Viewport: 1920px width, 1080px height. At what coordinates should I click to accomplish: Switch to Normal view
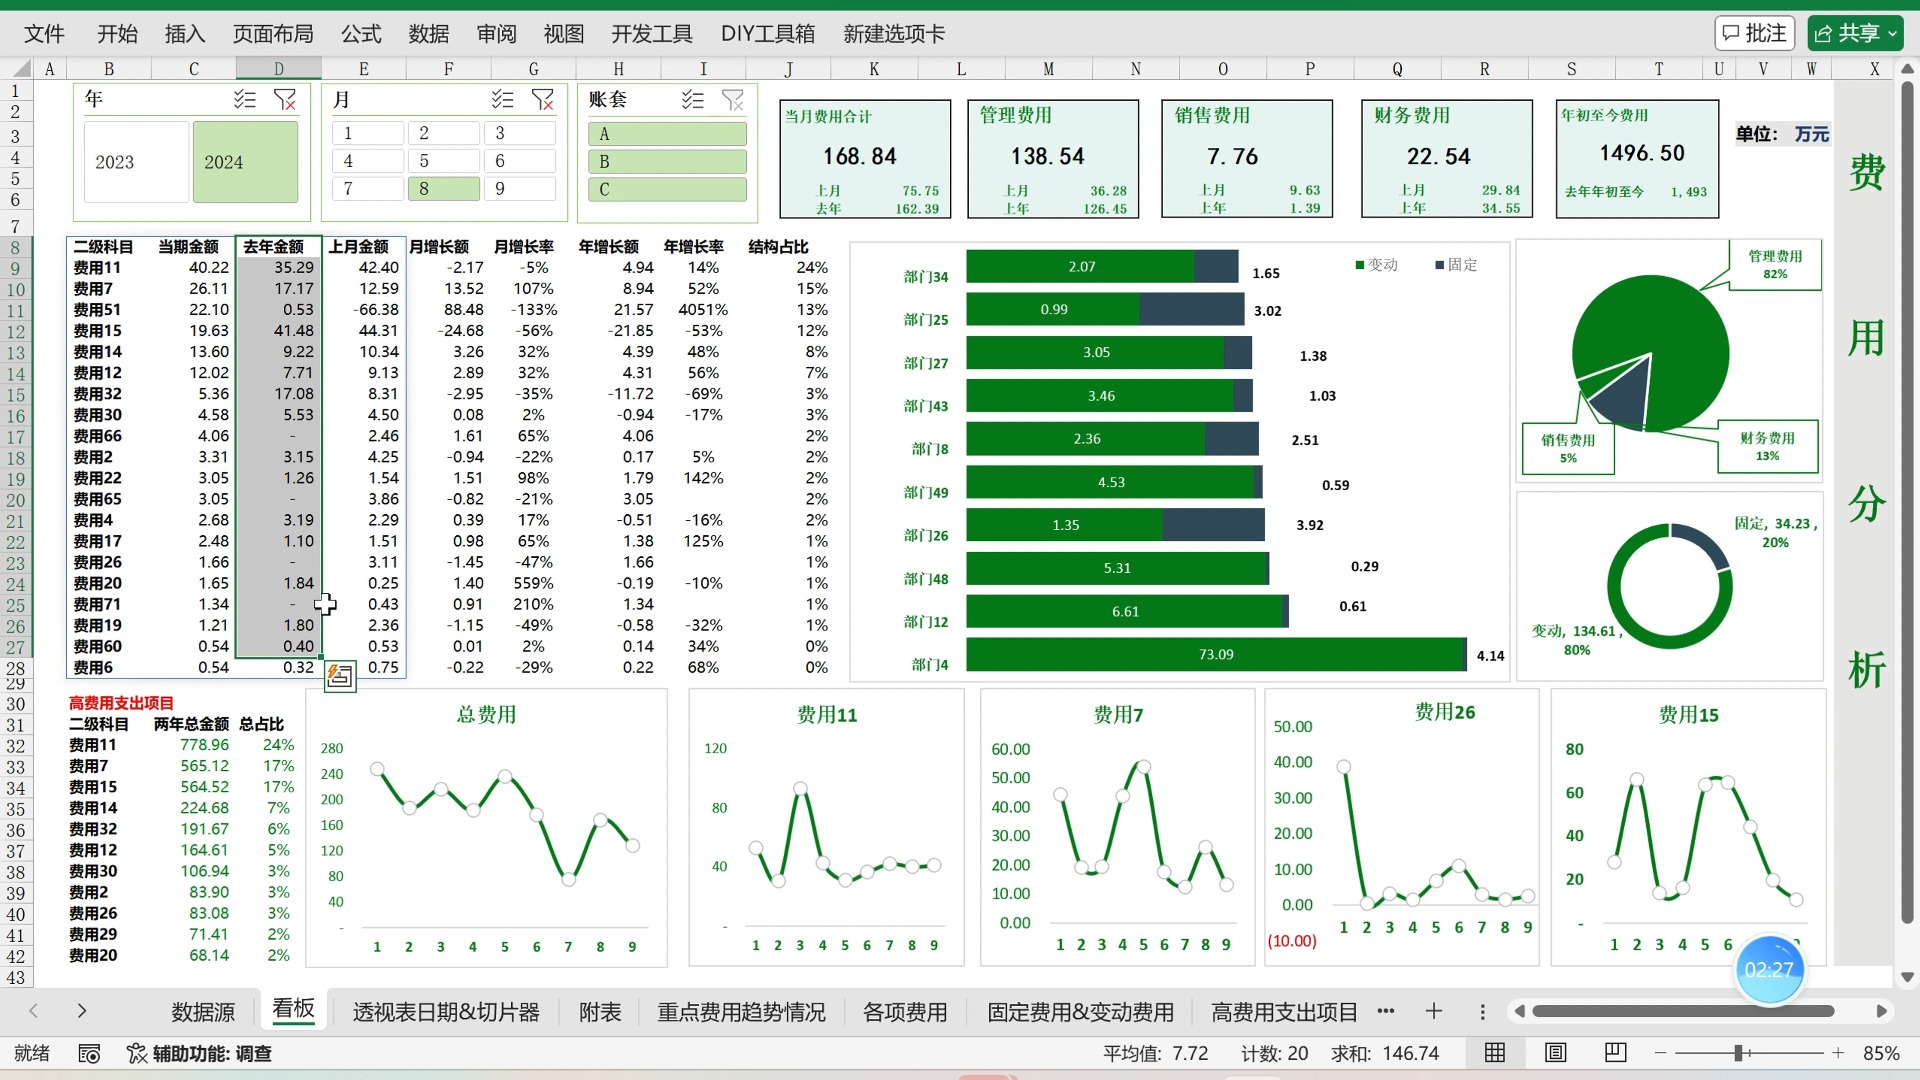point(1495,1053)
